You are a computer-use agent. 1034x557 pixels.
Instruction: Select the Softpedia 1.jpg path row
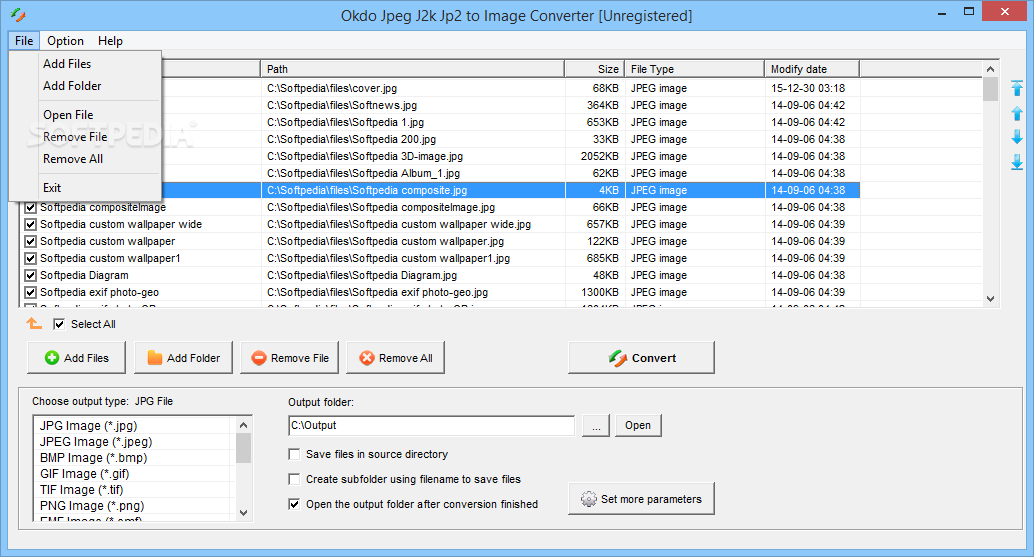click(x=345, y=123)
